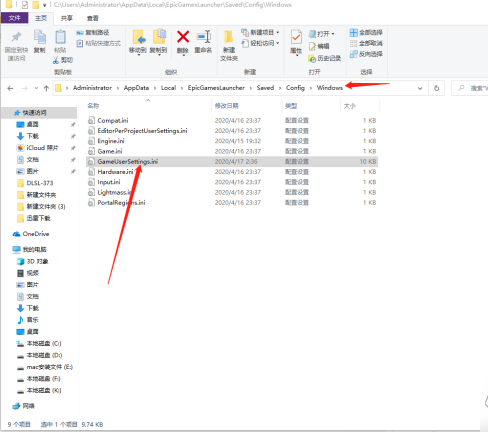
Task: Click the Edit button in ribbon
Action: 319,46
